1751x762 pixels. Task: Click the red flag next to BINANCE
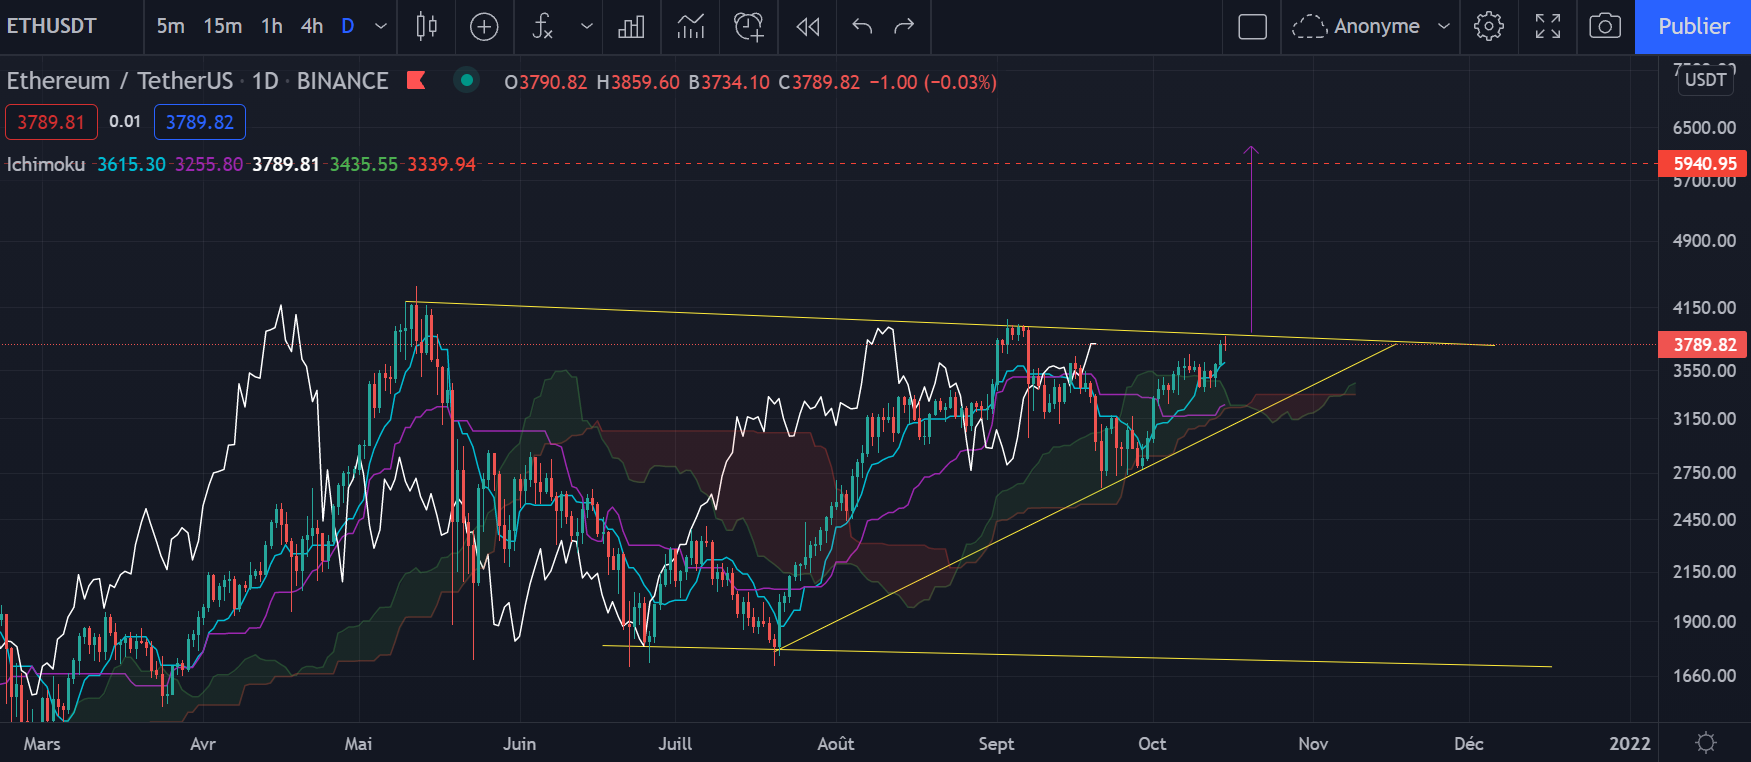(416, 80)
